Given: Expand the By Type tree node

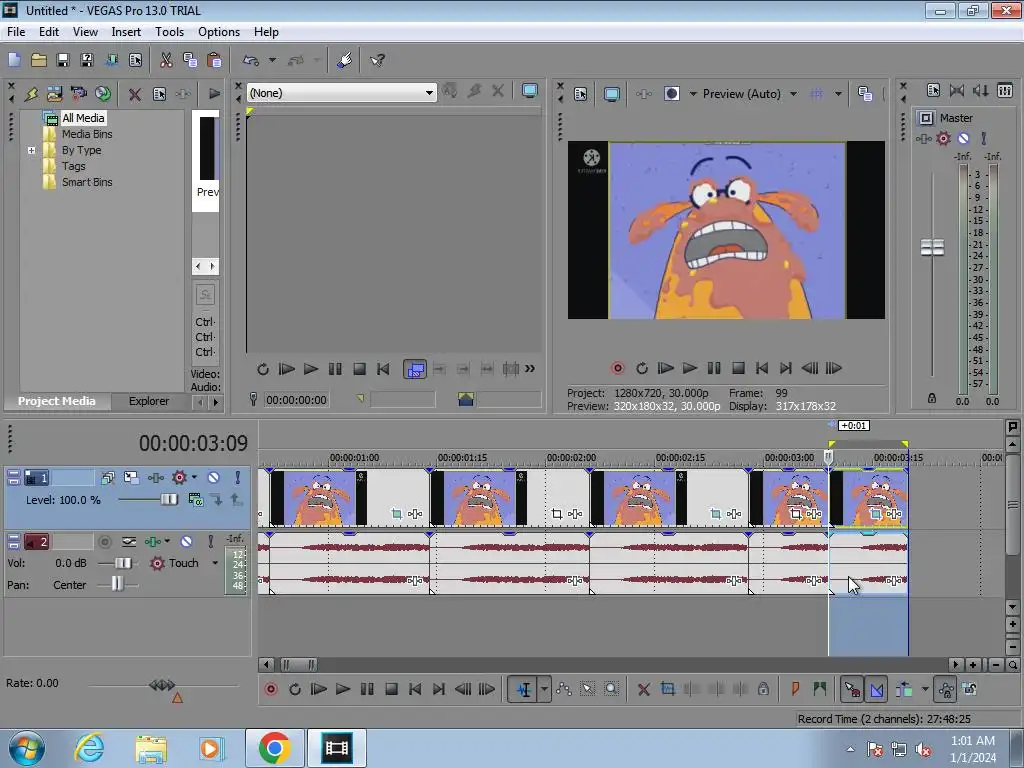Looking at the screenshot, I should coord(31,150).
